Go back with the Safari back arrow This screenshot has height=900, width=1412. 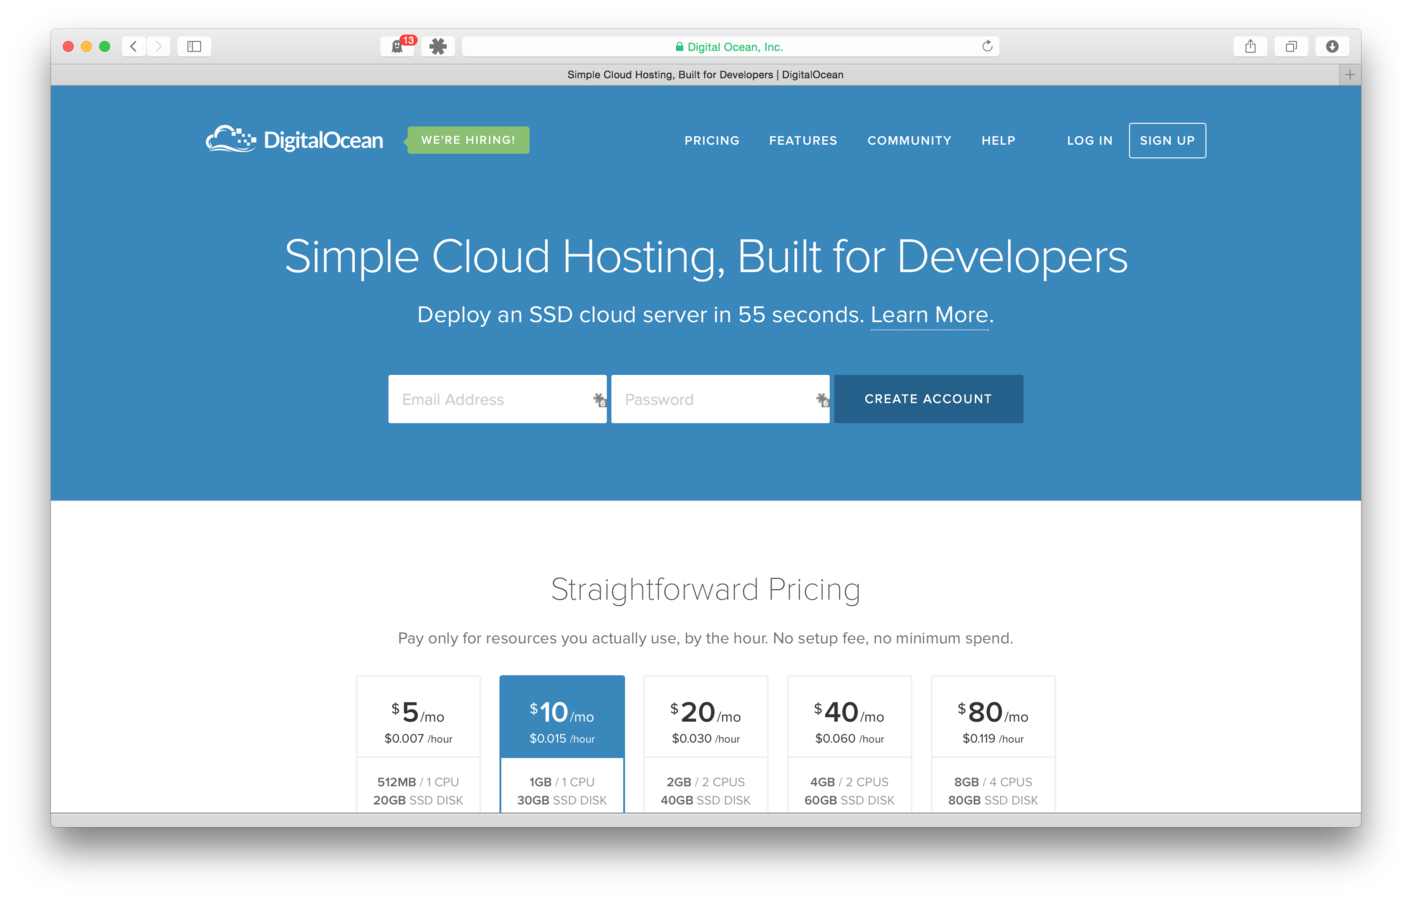(x=134, y=46)
